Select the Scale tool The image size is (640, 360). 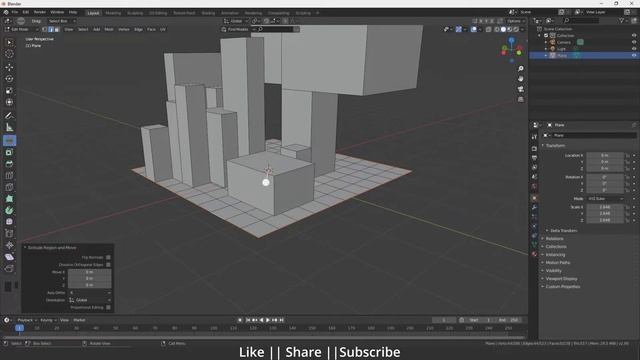[x=9, y=91]
